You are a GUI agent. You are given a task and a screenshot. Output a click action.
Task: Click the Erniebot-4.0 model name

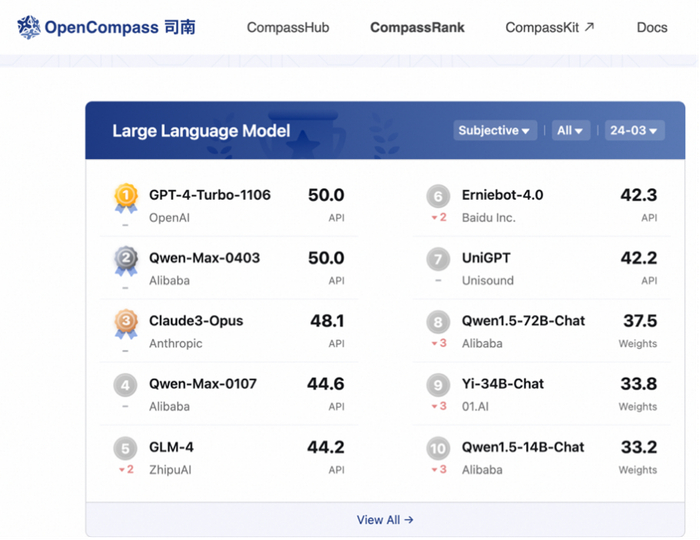coord(503,195)
